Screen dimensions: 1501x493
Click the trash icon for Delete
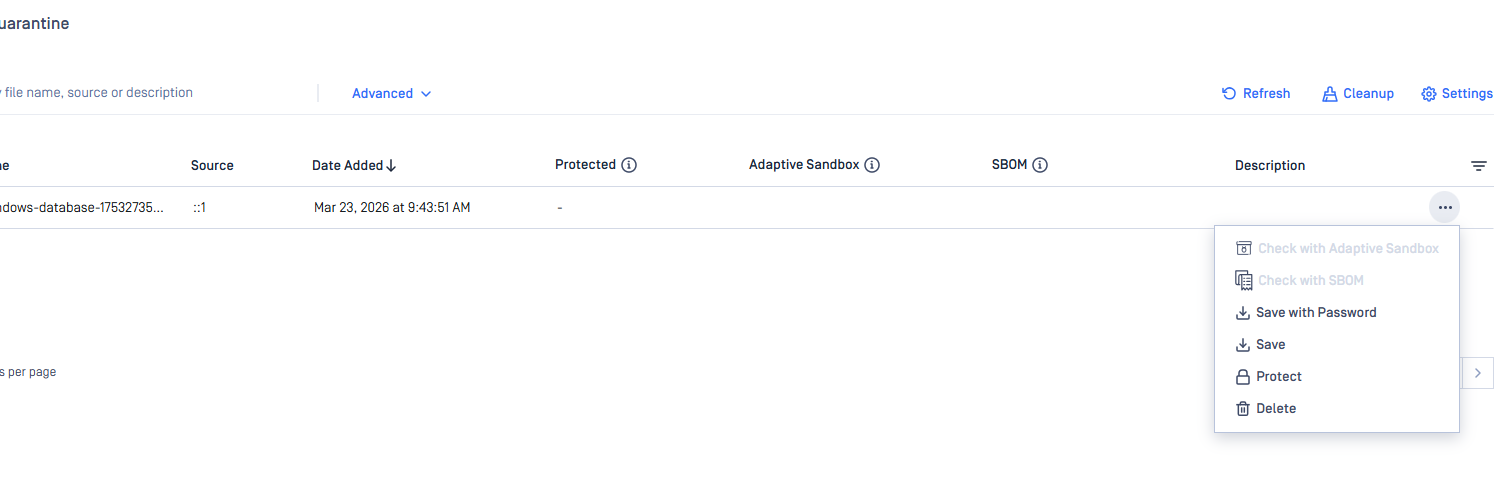(x=1243, y=409)
